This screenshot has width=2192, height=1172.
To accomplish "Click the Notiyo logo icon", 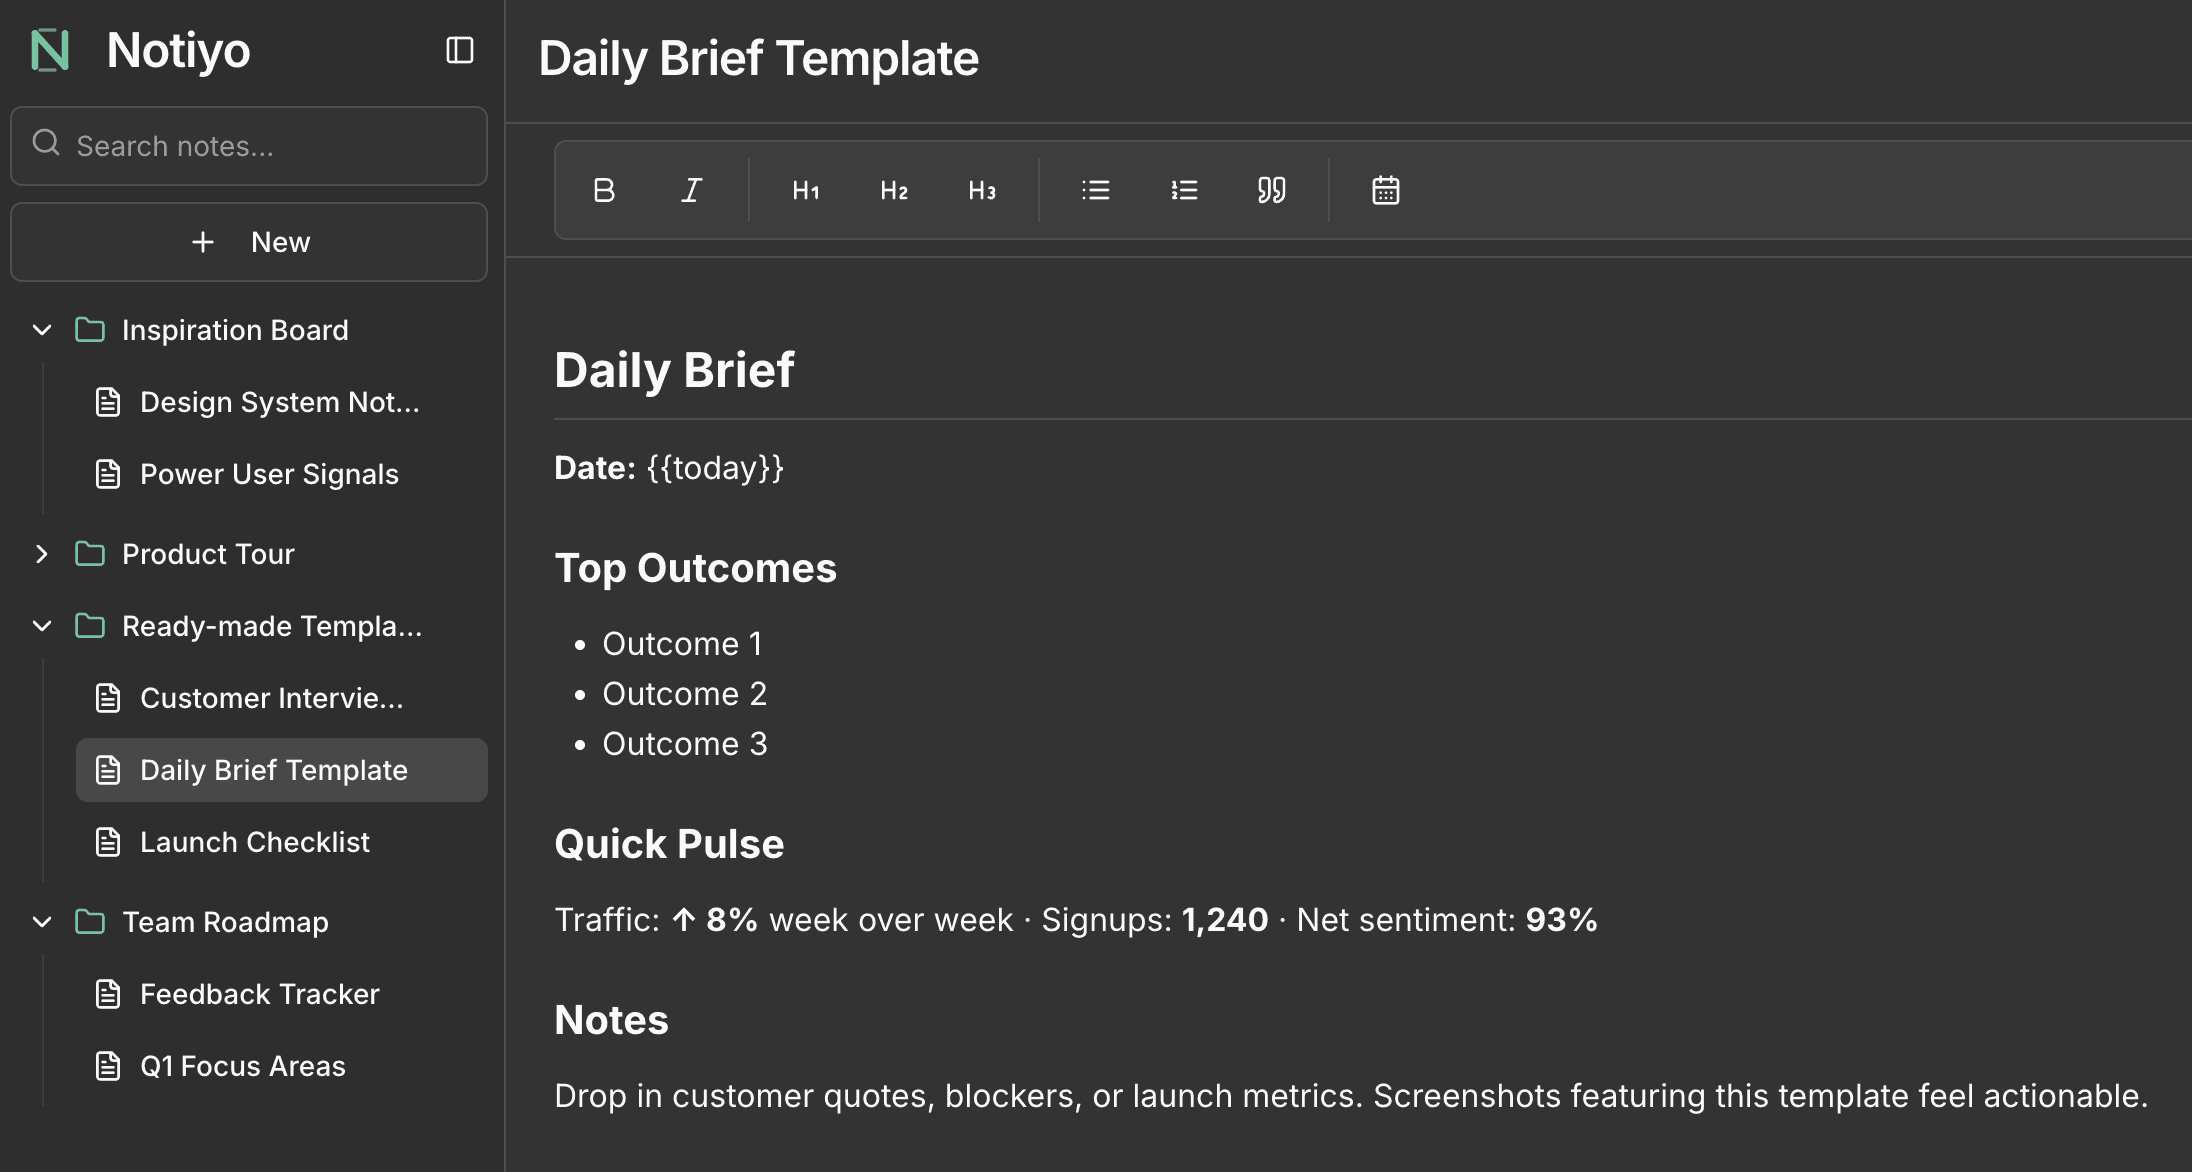I will pos(50,50).
